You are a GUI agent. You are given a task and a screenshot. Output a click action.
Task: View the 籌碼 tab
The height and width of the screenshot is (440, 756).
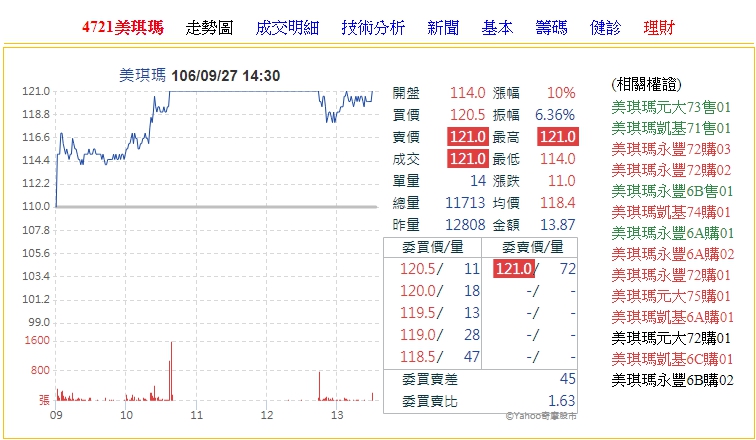click(551, 27)
